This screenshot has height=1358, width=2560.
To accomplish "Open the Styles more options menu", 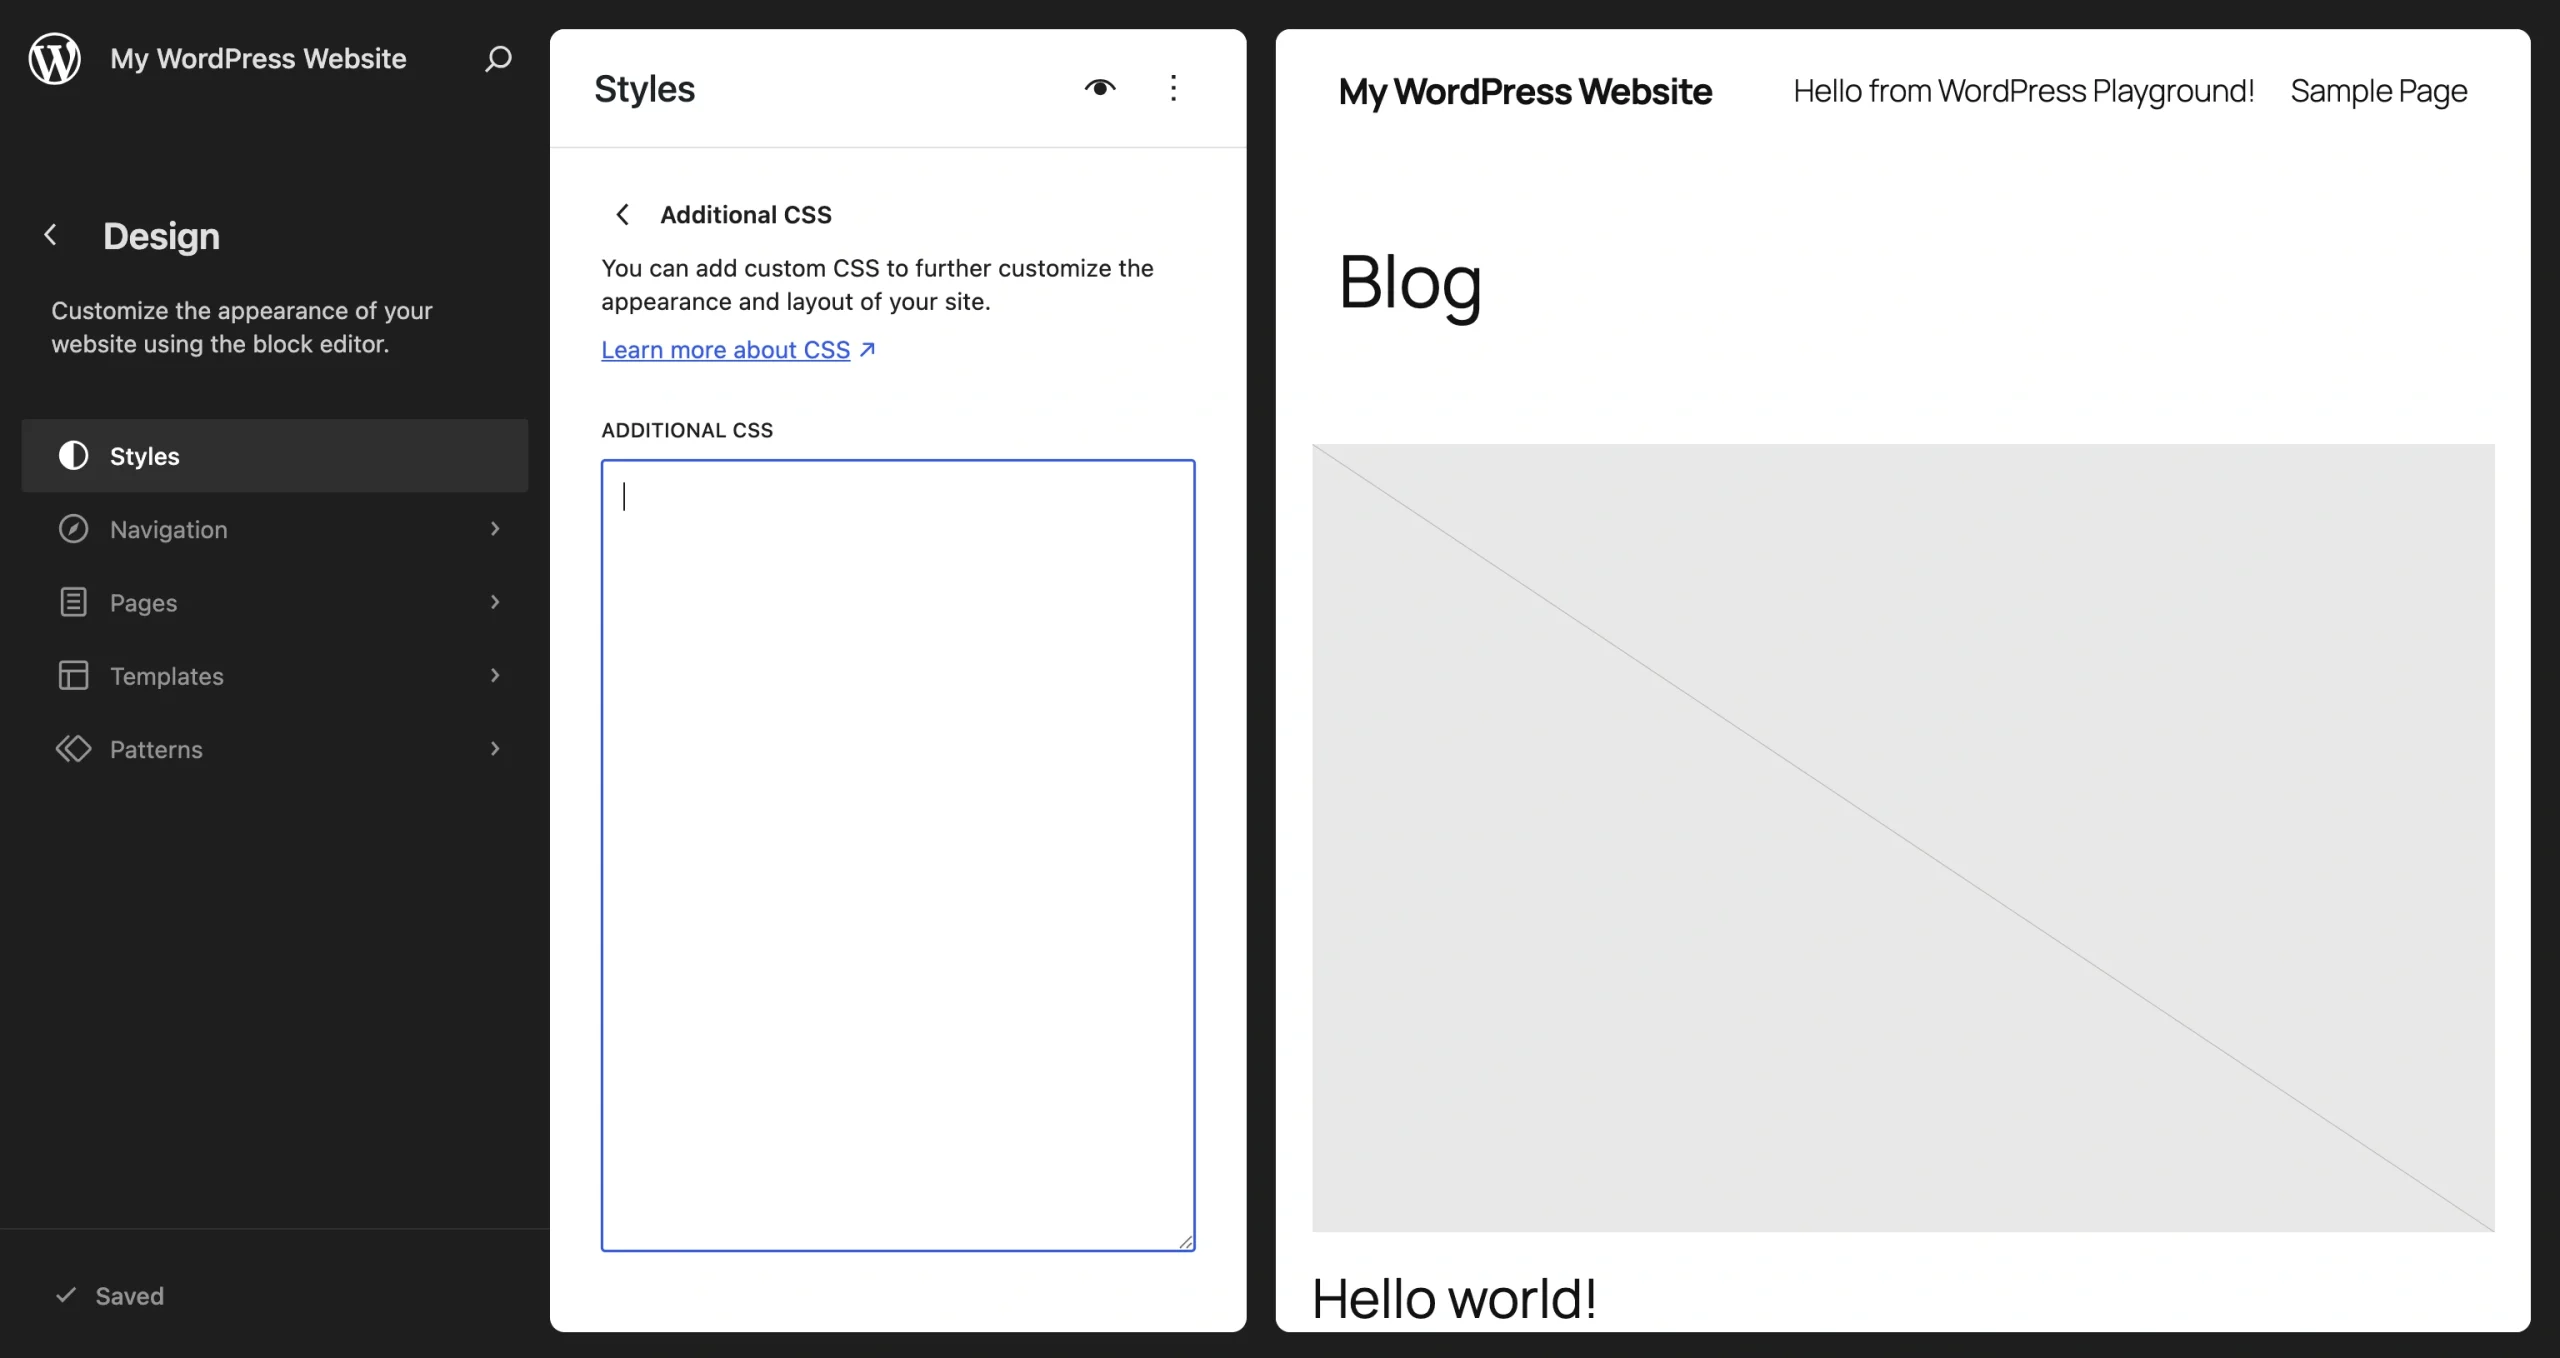I will tap(1173, 88).
